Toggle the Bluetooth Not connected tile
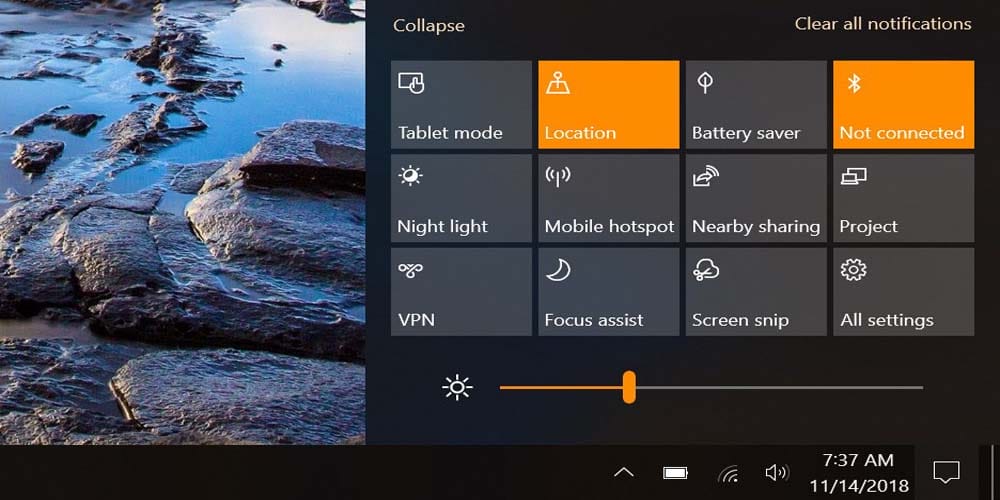The height and width of the screenshot is (500, 1000). pos(903,105)
